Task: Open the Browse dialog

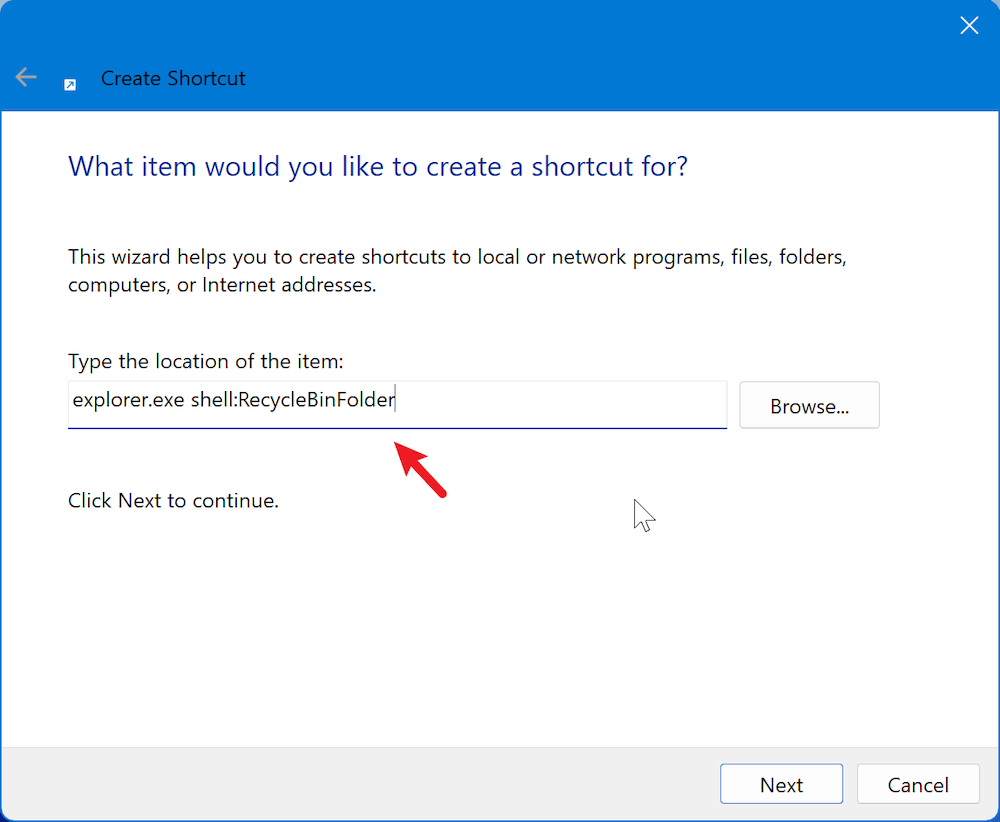Action: pyautogui.click(x=809, y=405)
